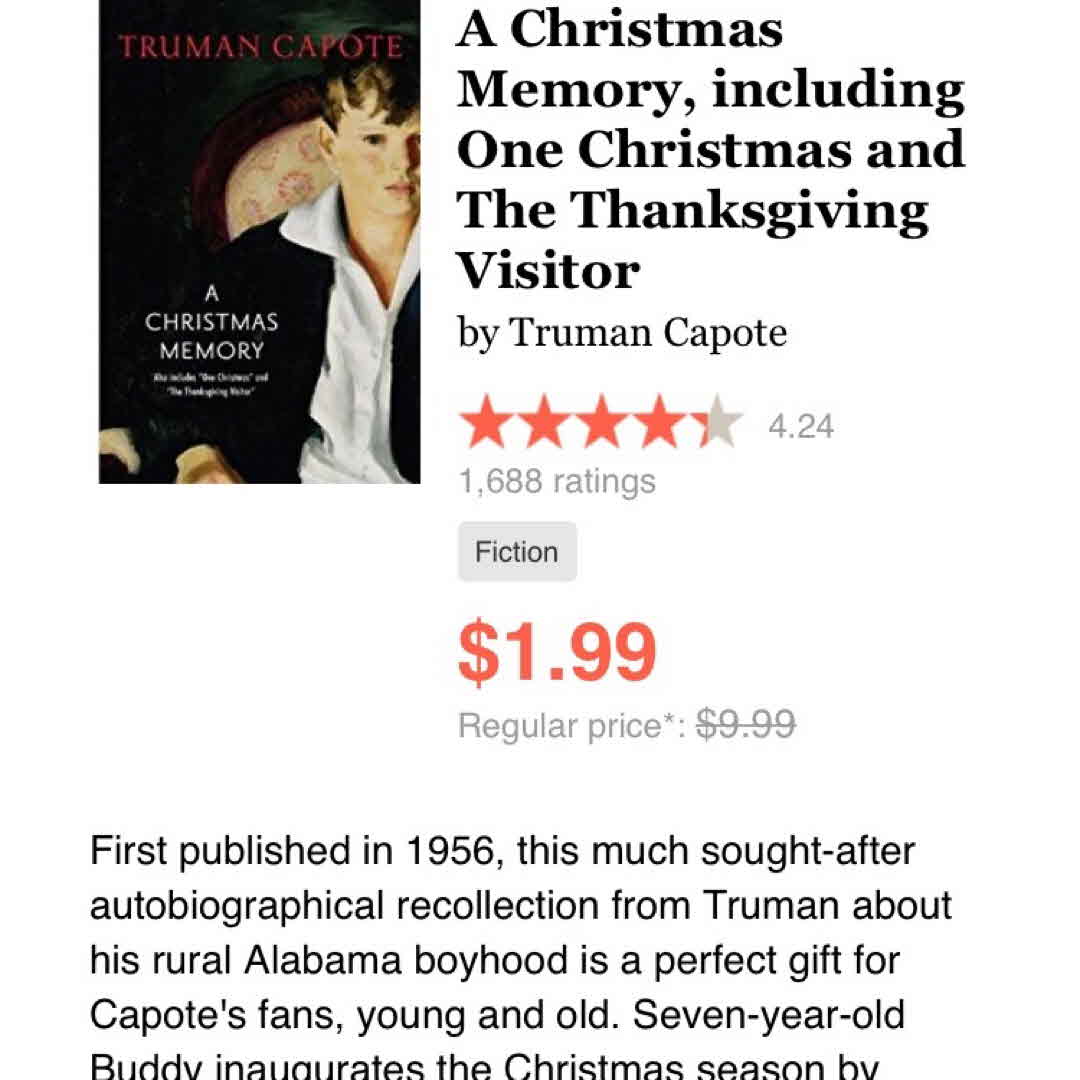Click the Capote's fans description line
The width and height of the screenshot is (1080, 1080).
point(497,1014)
